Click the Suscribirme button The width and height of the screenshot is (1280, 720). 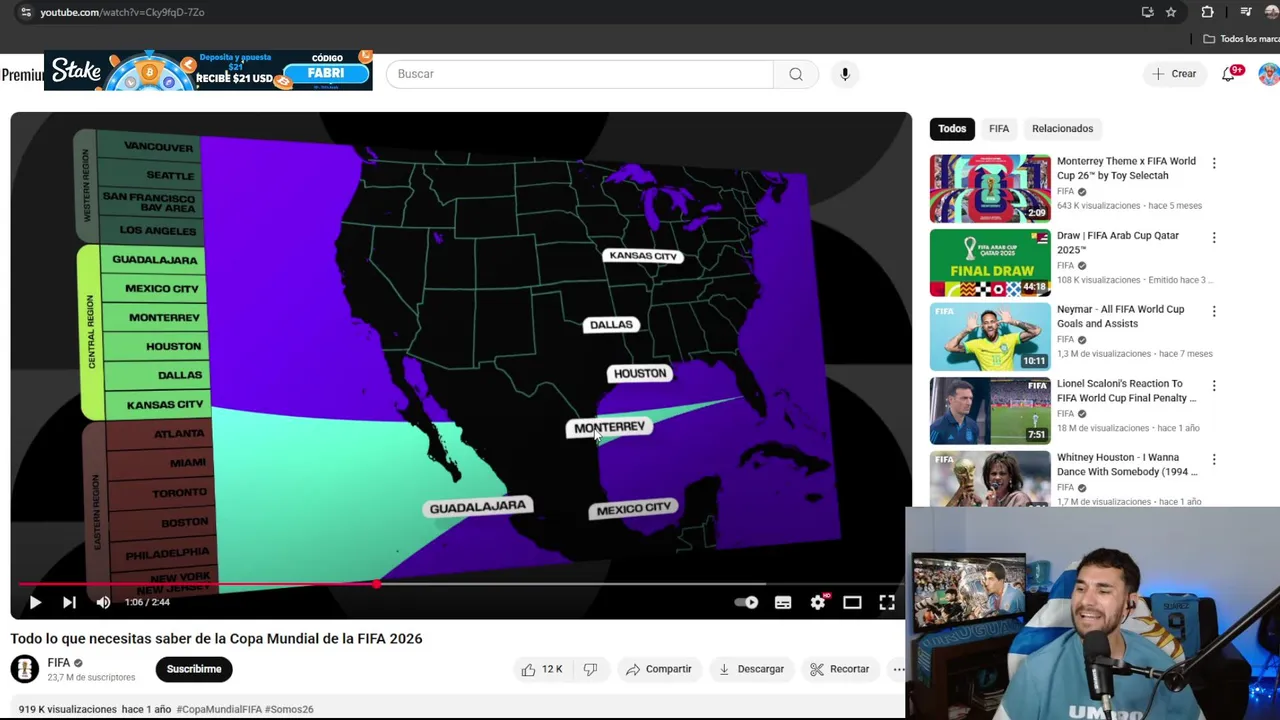(194, 669)
